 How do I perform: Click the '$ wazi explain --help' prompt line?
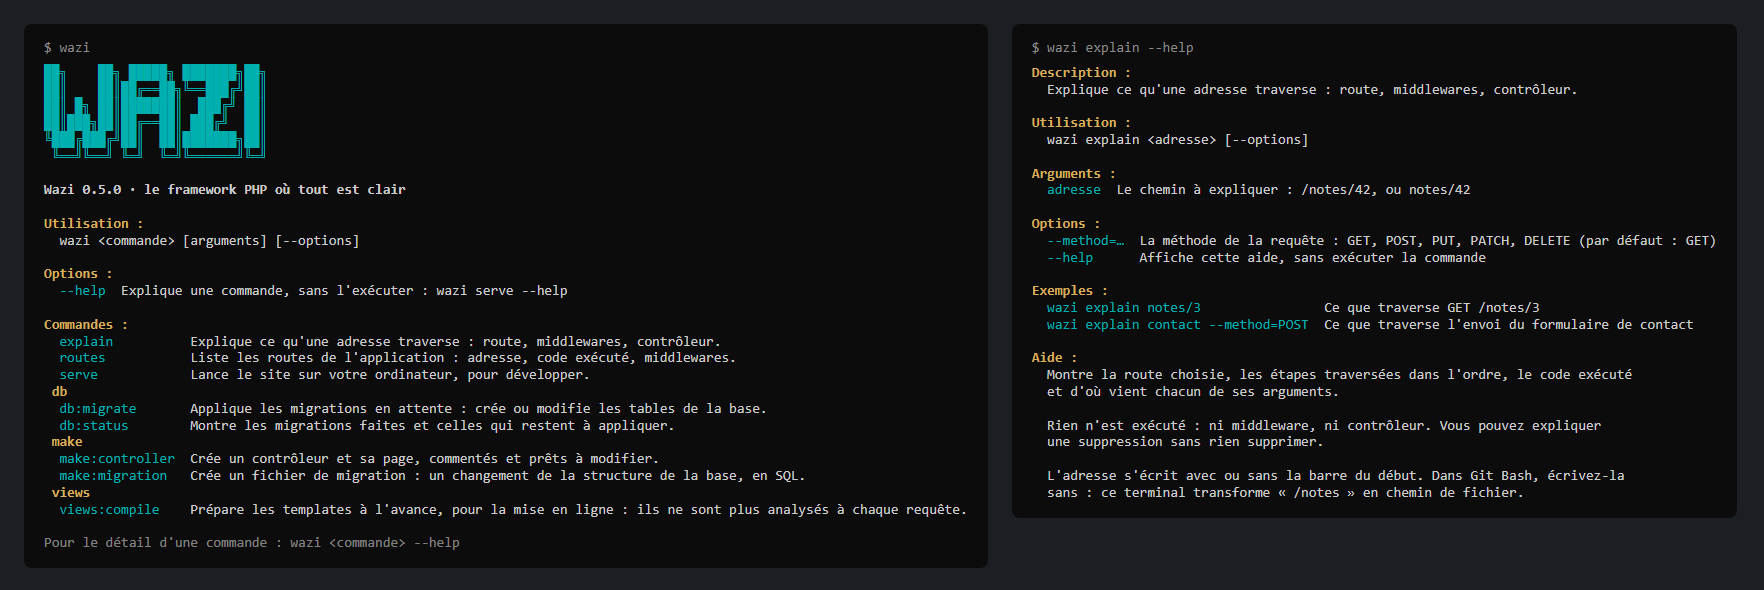coord(1113,48)
